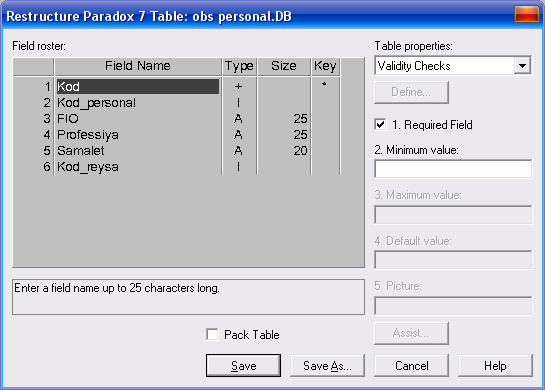Click the type A cell of FIO
Screen dimensions: 545x390
238,119
